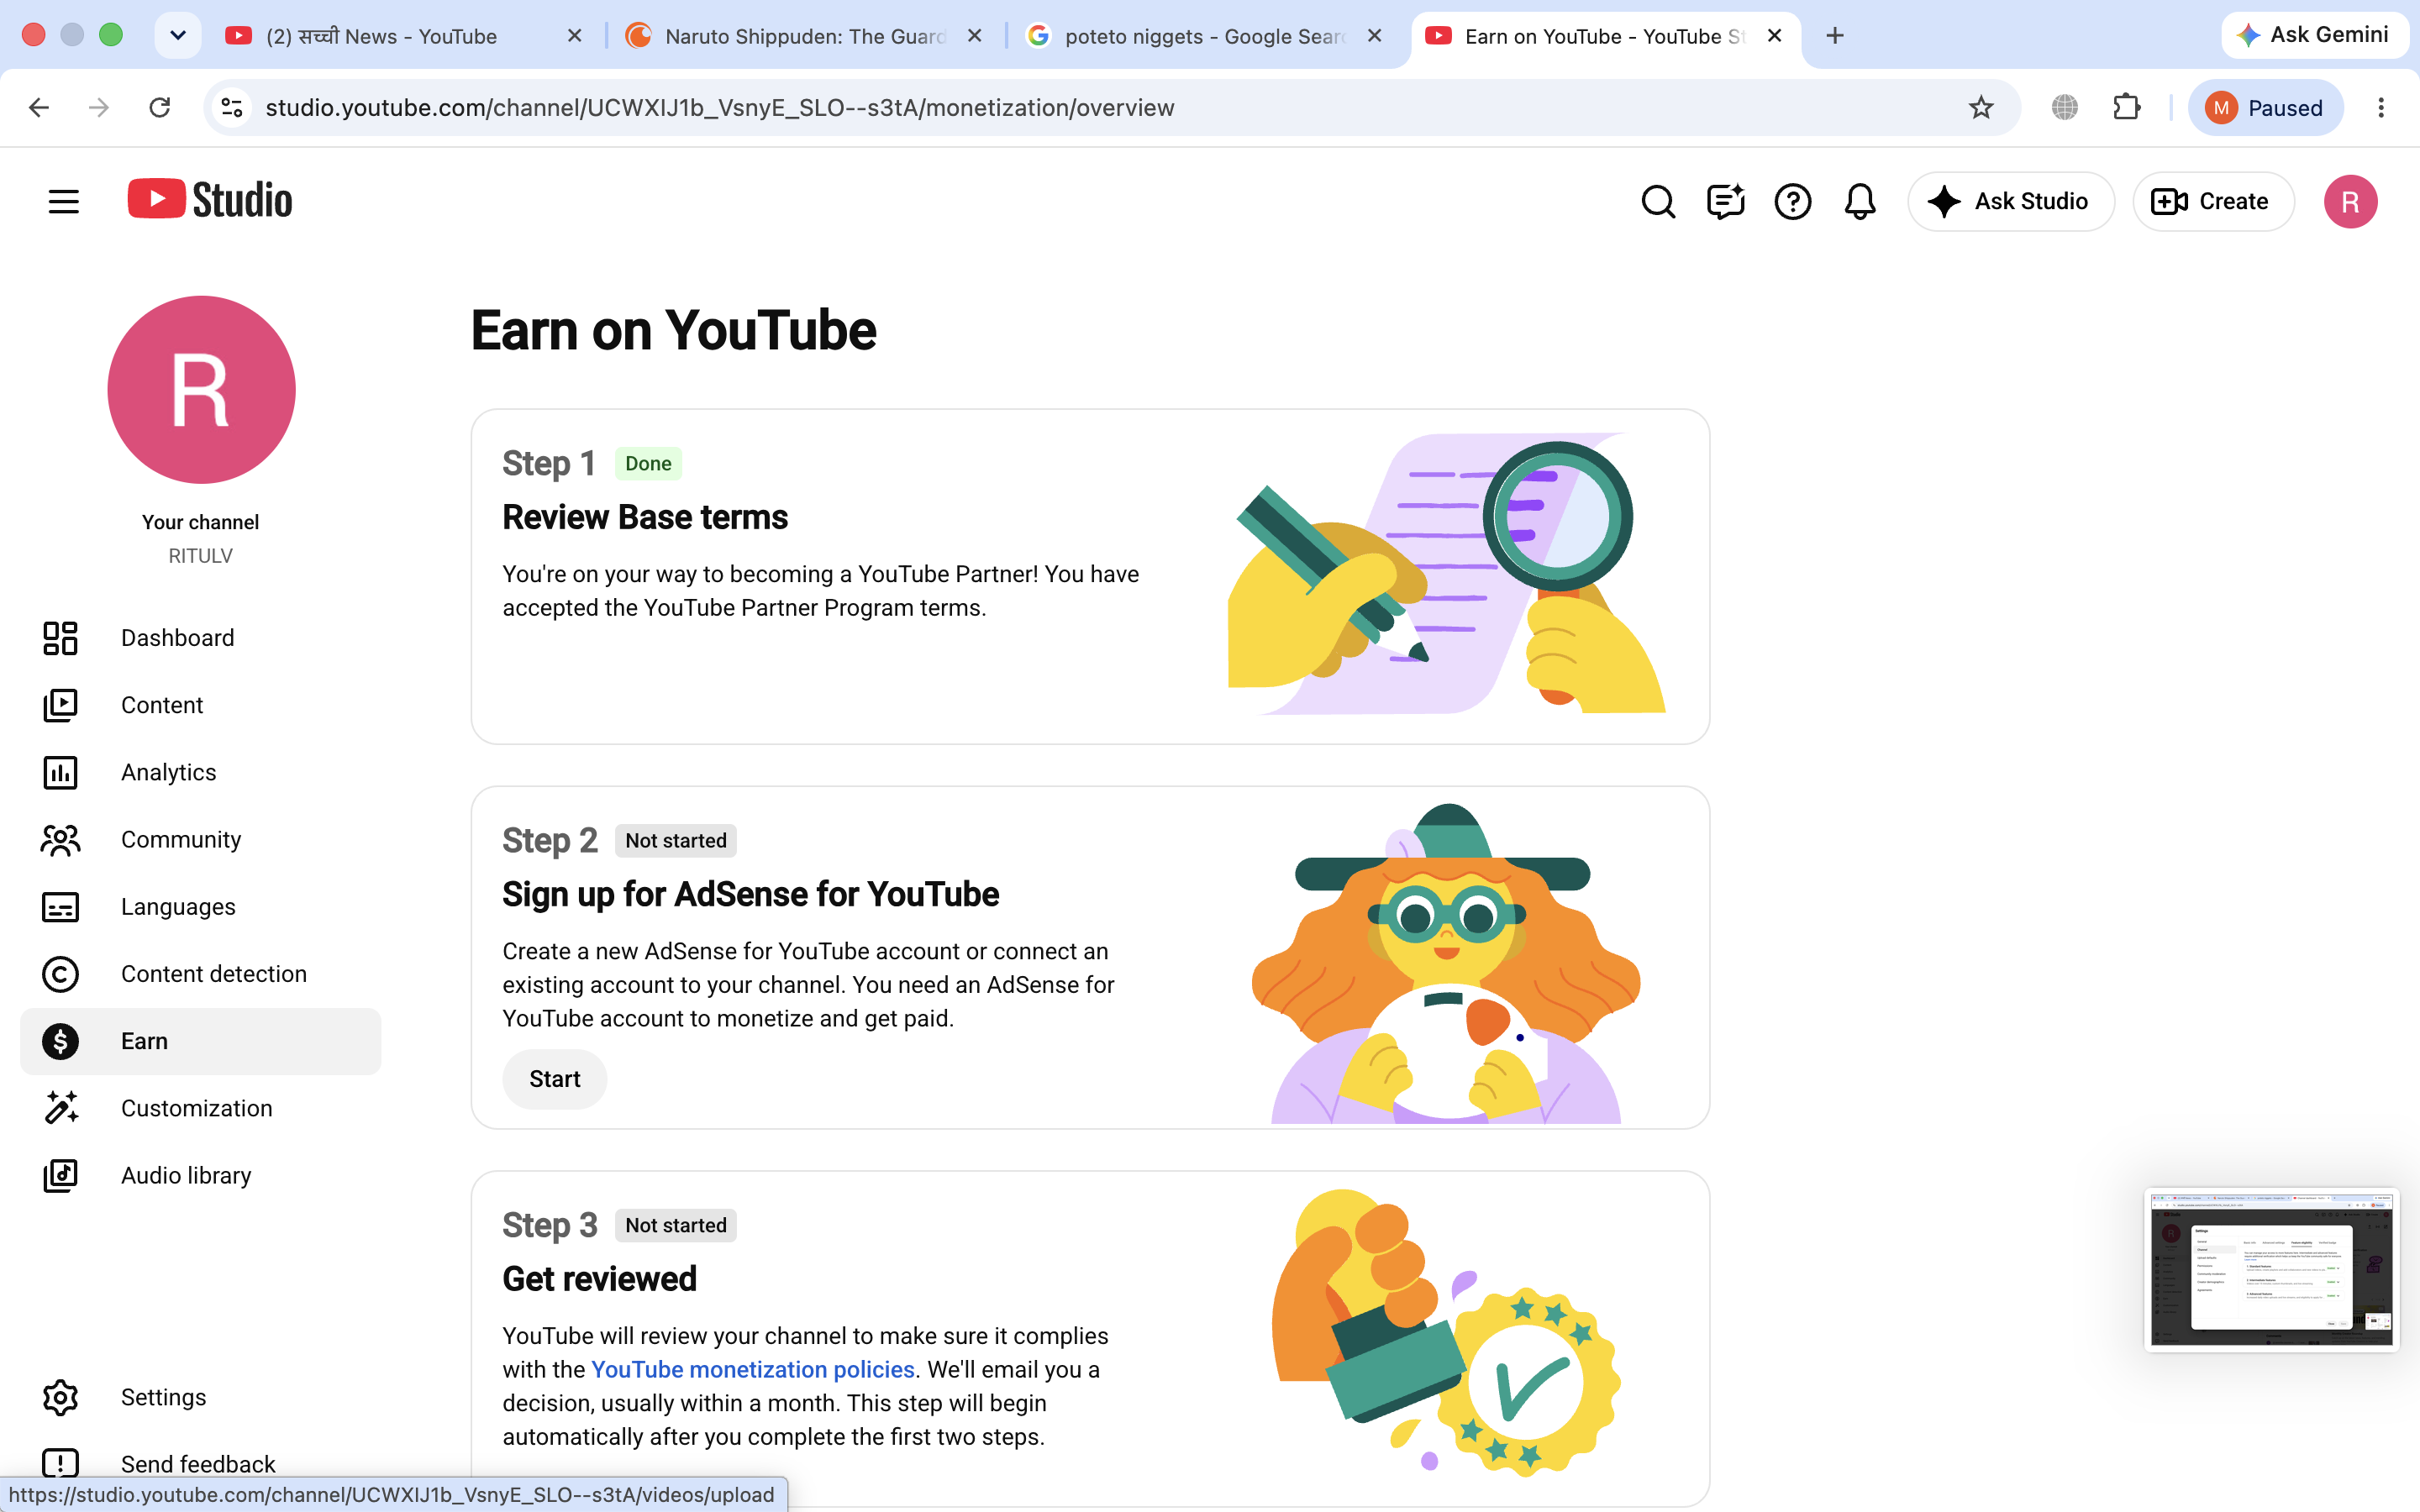Click the Settings gear icon
2420x1512 pixels.
60,1397
